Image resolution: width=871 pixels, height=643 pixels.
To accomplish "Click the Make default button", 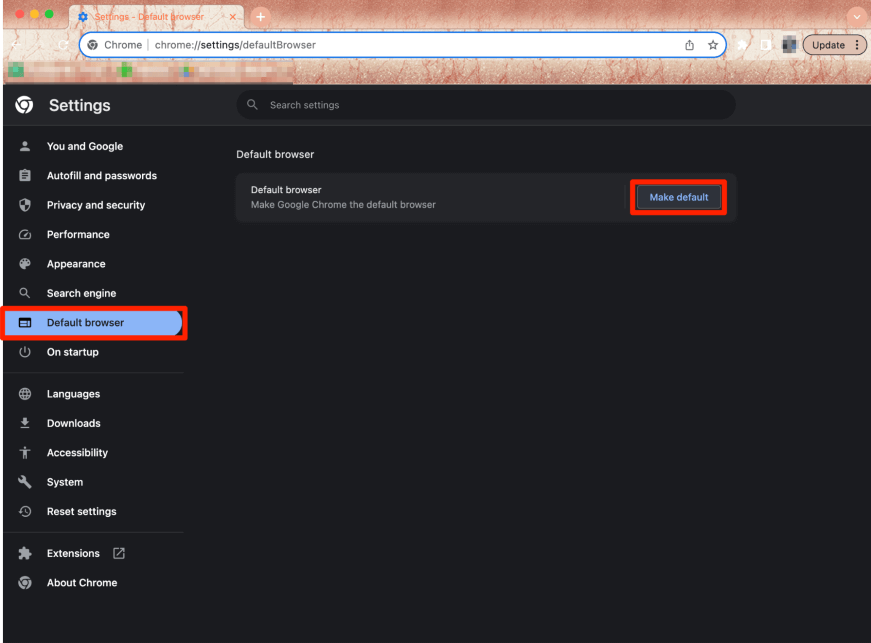I will (678, 197).
